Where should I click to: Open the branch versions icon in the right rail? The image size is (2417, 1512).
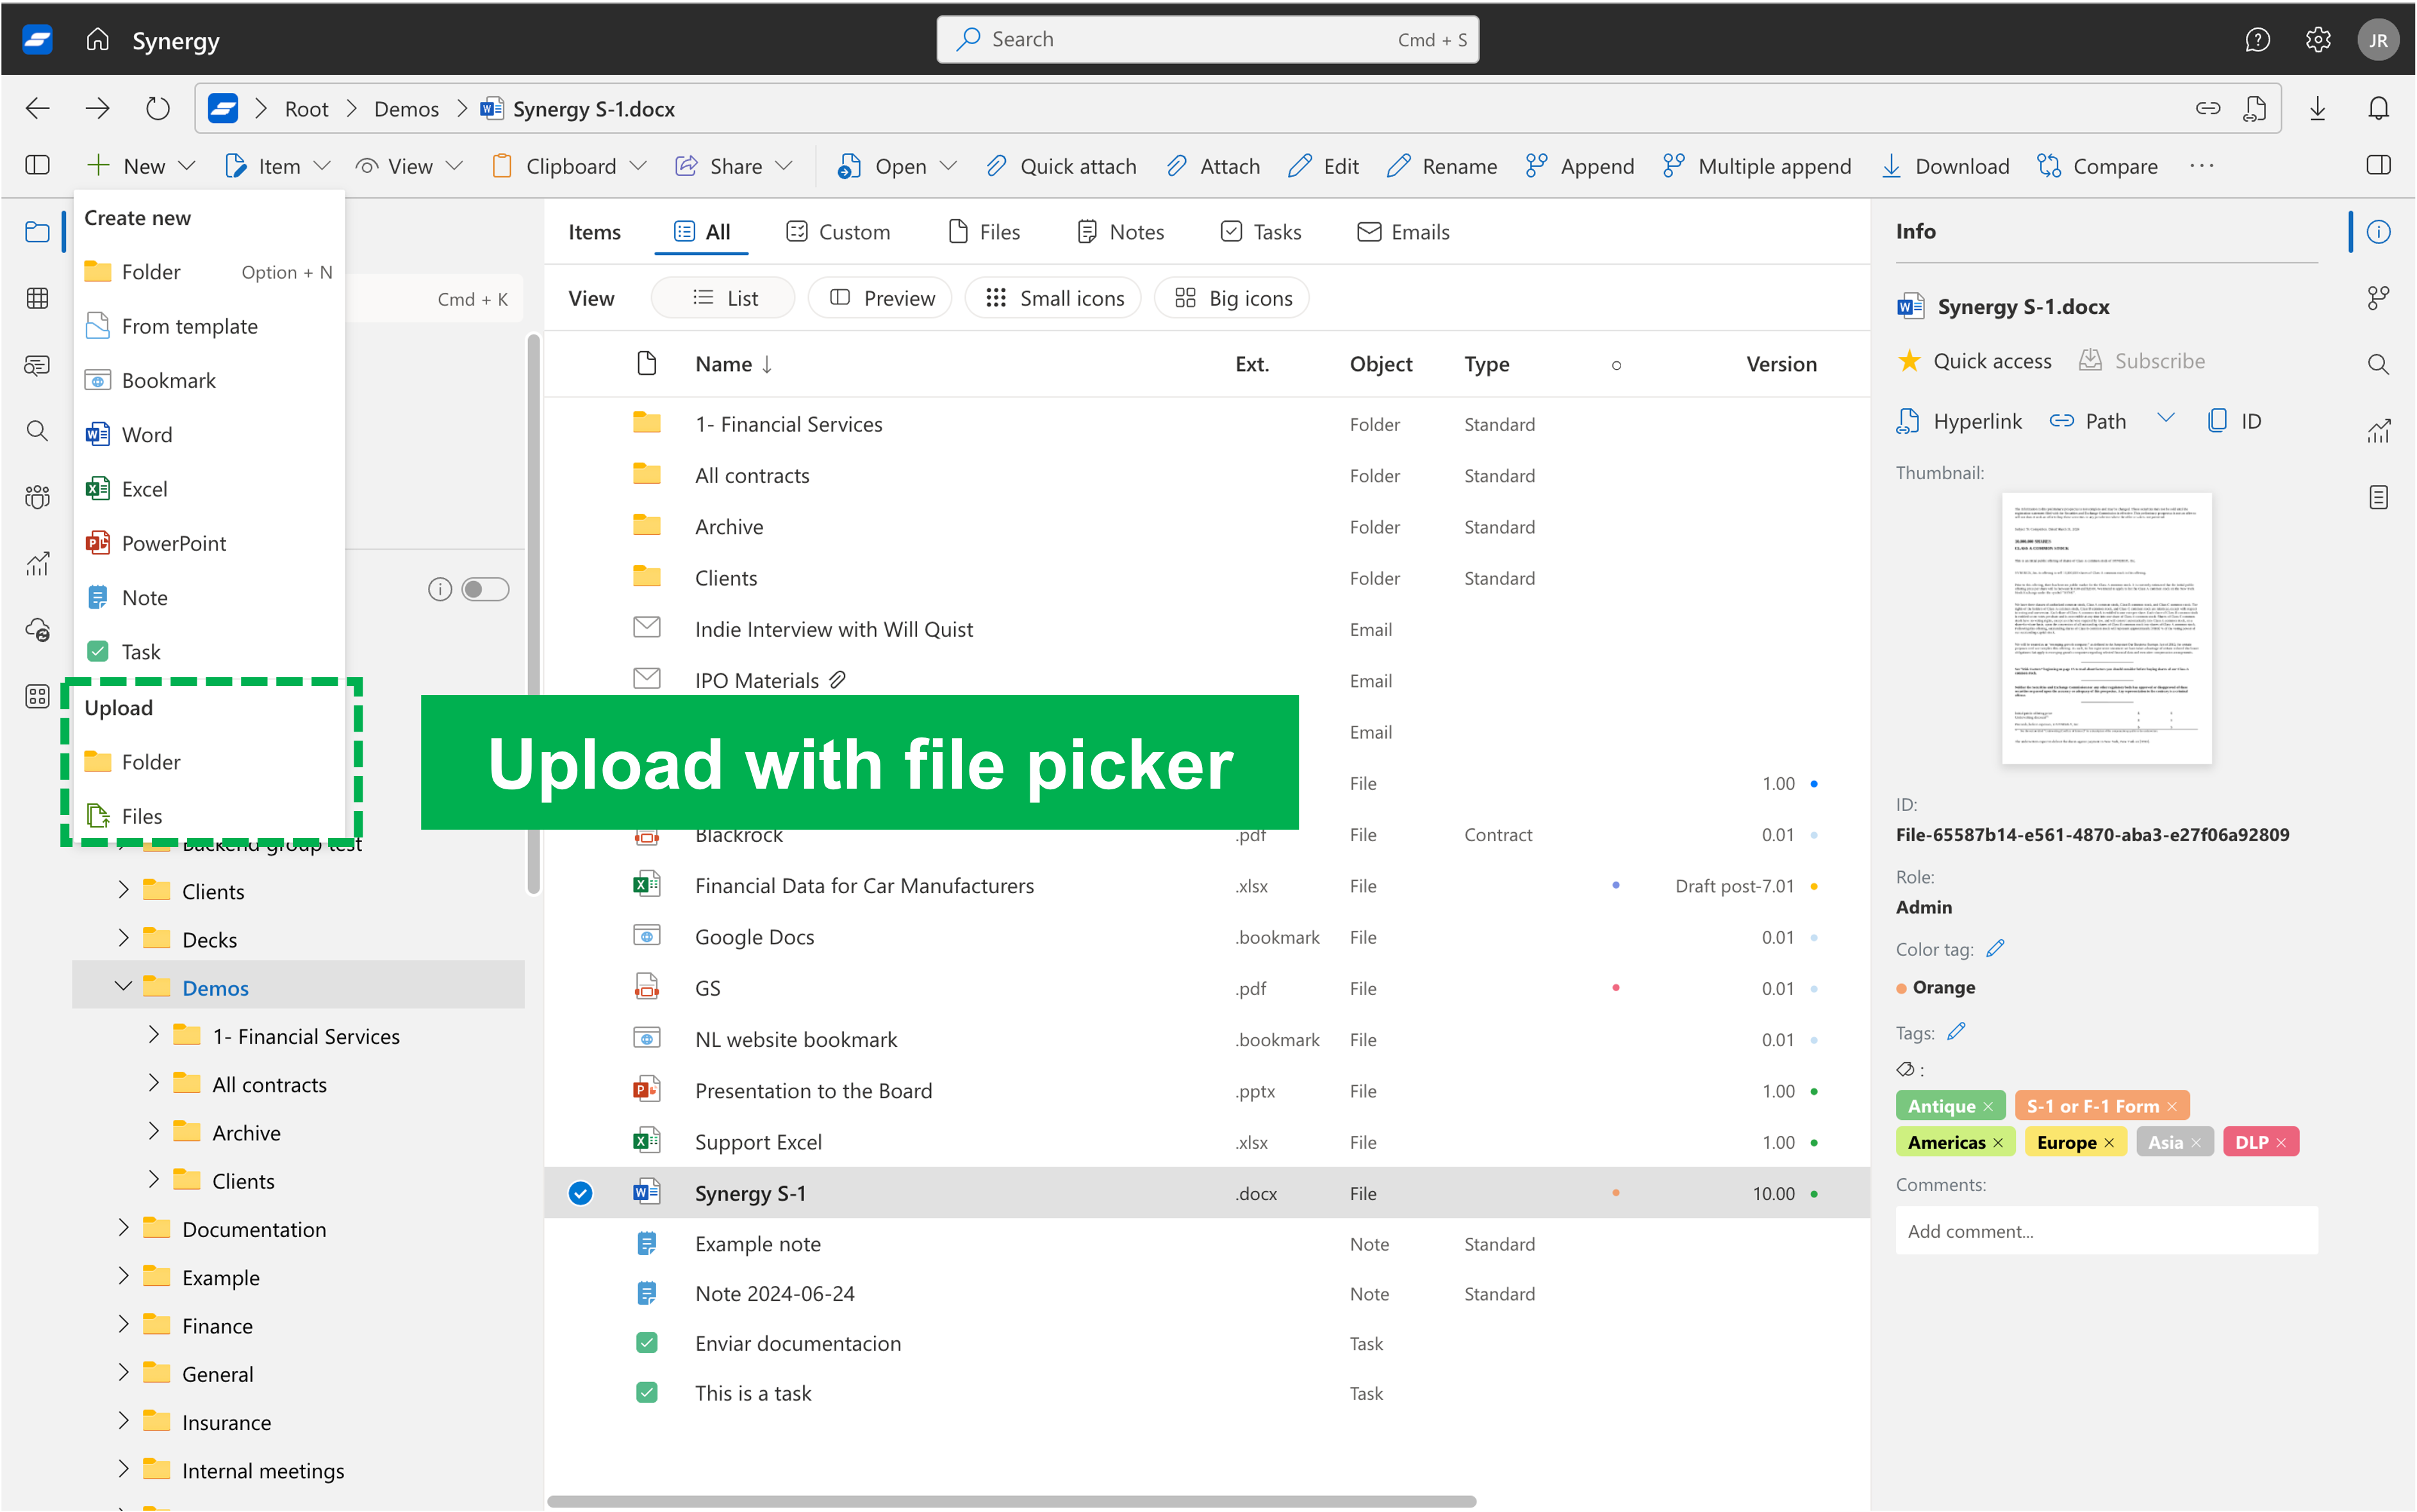pos(2378,298)
